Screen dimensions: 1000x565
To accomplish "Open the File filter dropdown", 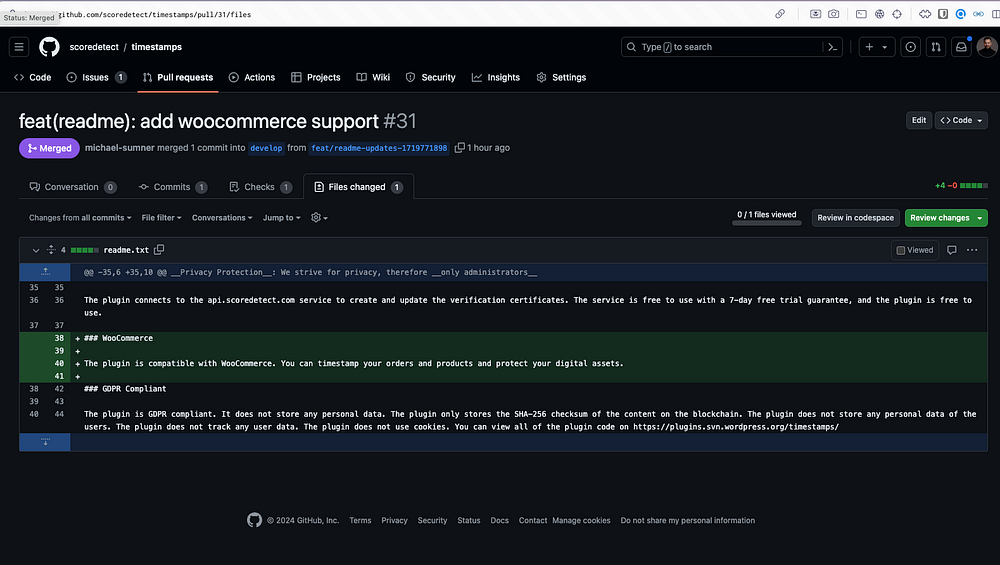I will pos(161,217).
